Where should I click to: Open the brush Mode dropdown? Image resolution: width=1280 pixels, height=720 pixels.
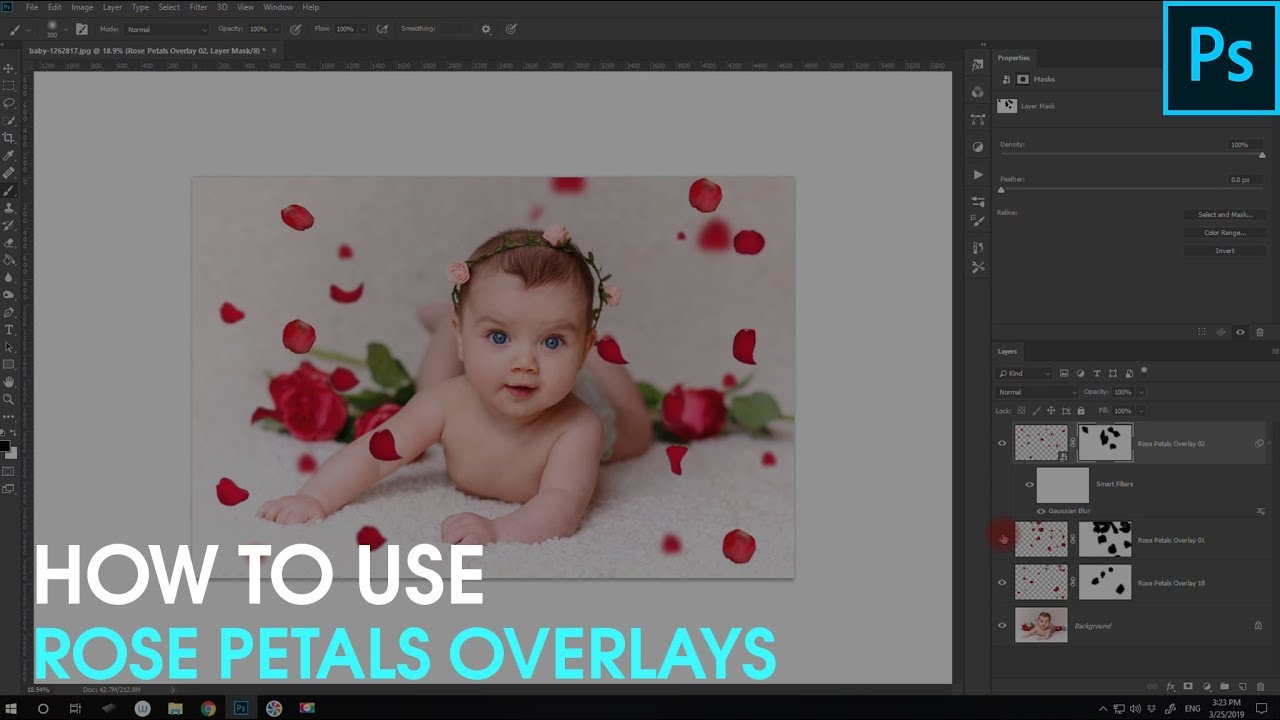click(x=166, y=29)
